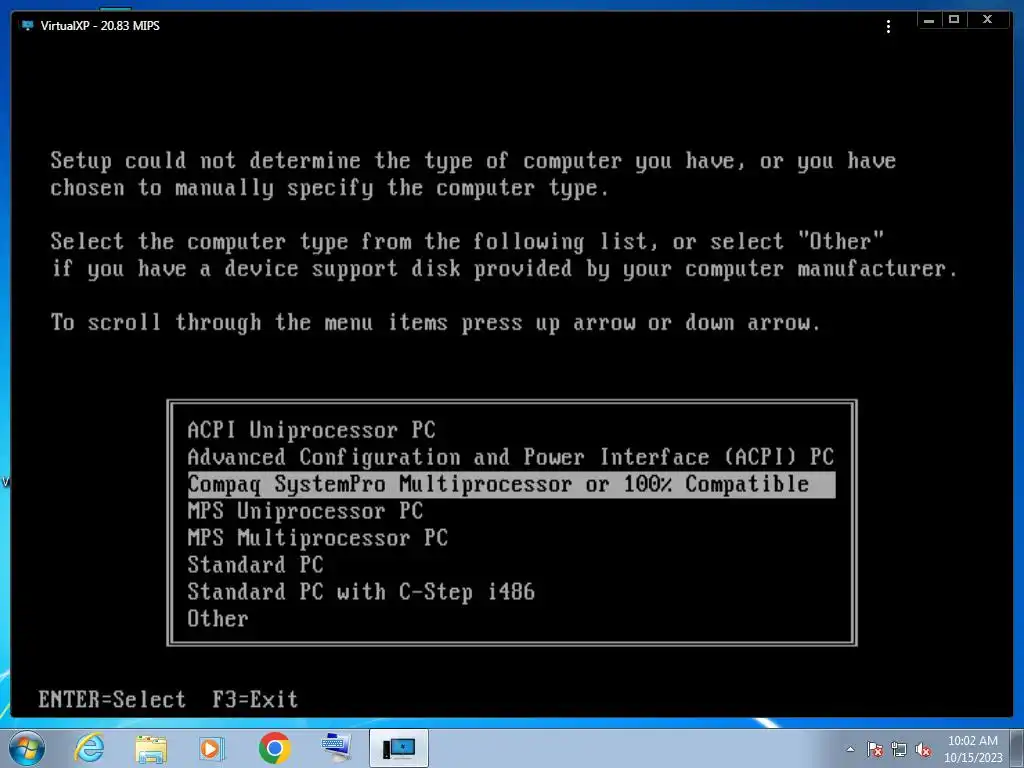Select the Other computer type entry
The height and width of the screenshot is (768, 1024).
pos(218,618)
